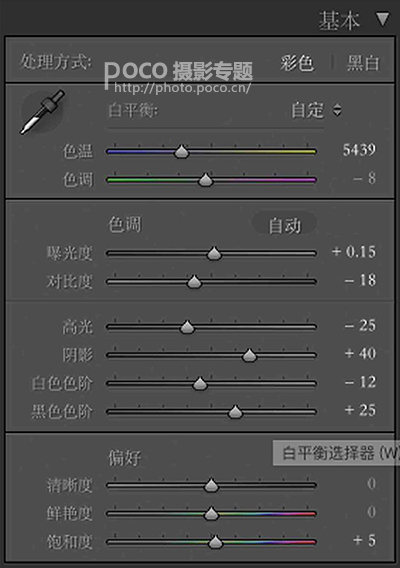The height and width of the screenshot is (568, 400).
Task: Select the 曝光度 value field +0.15
Action: [354, 252]
